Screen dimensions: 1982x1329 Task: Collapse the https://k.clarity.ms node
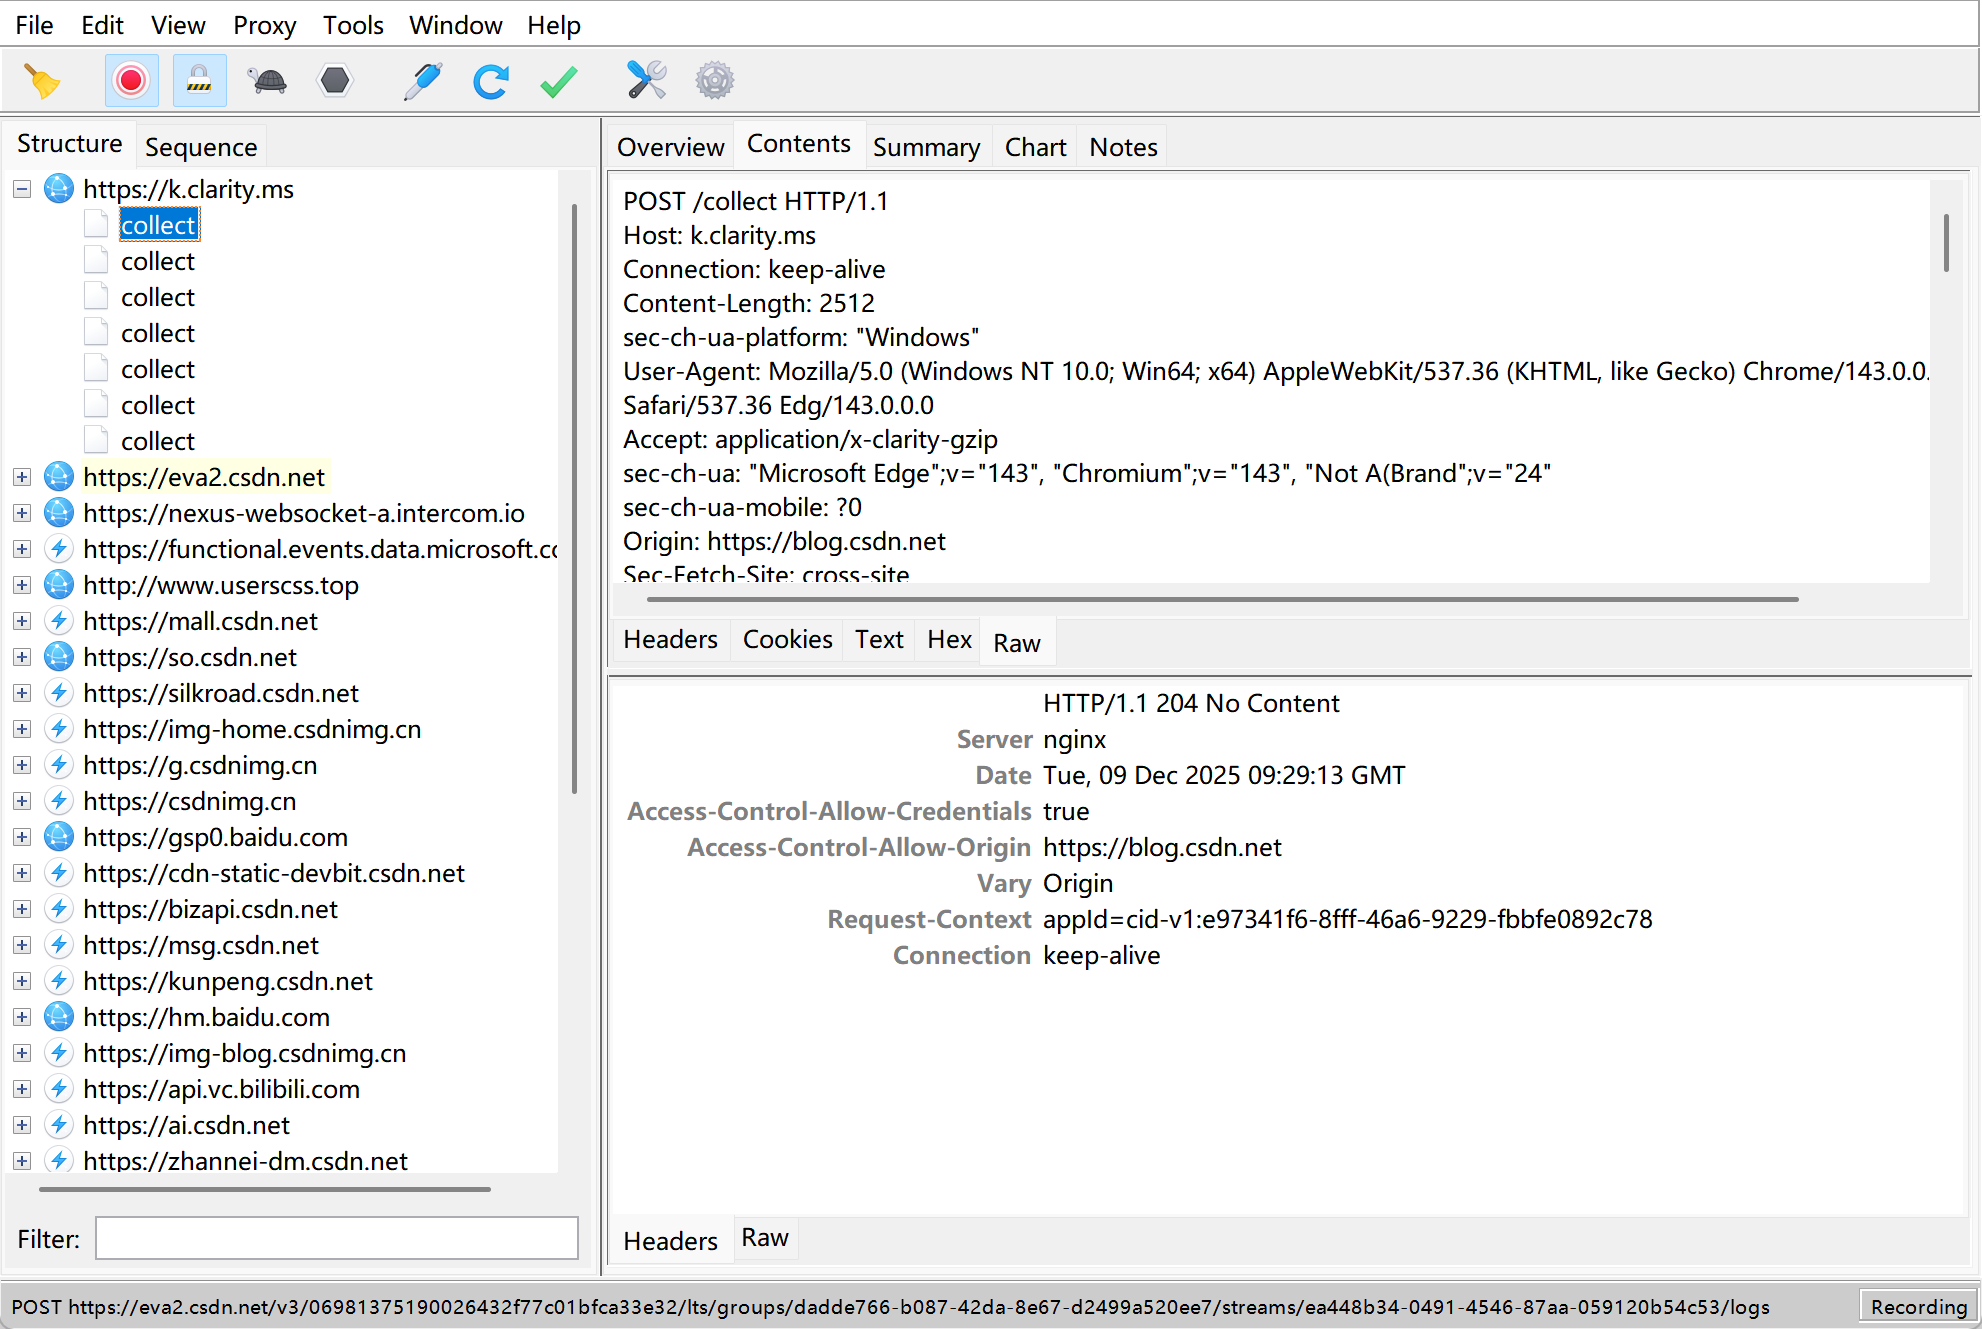point(22,189)
